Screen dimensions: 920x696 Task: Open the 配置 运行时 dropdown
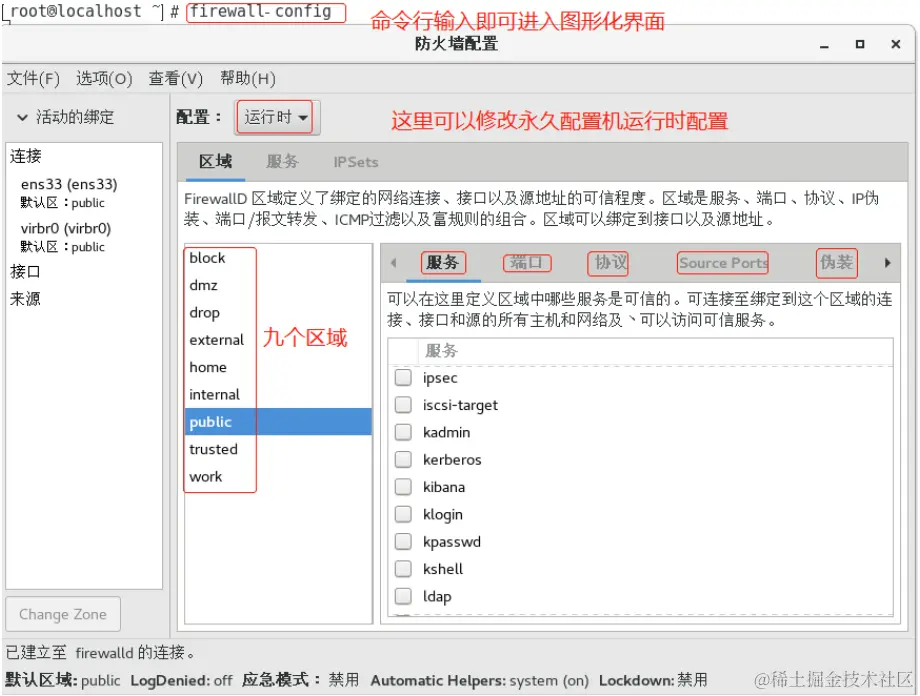point(276,117)
